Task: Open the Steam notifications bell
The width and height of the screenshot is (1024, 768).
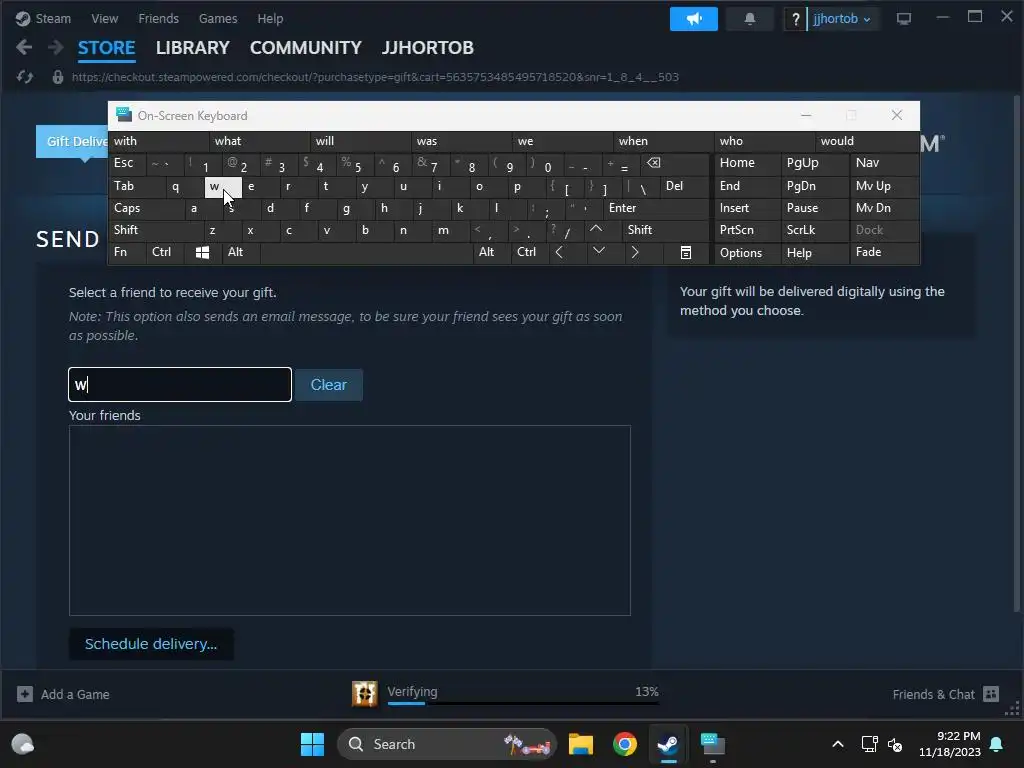Action: [x=750, y=19]
